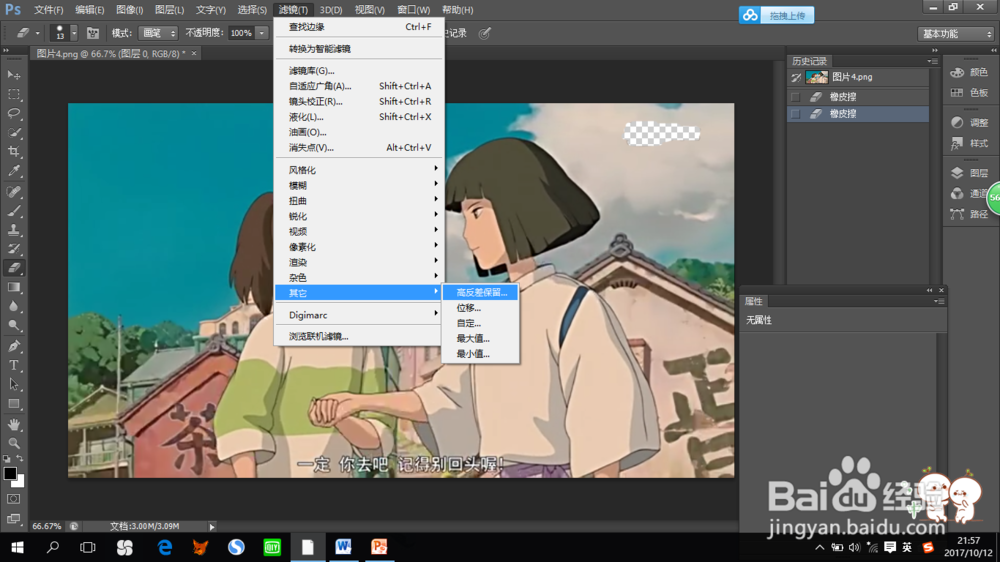1000x562 pixels.
Task: Toggle the tablet pressure icon in options bar
Action: 485,33
